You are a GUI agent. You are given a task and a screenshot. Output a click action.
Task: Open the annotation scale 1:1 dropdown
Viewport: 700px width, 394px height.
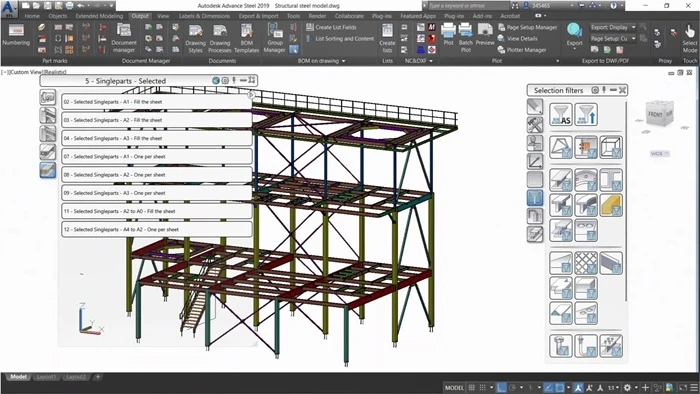tap(613, 387)
